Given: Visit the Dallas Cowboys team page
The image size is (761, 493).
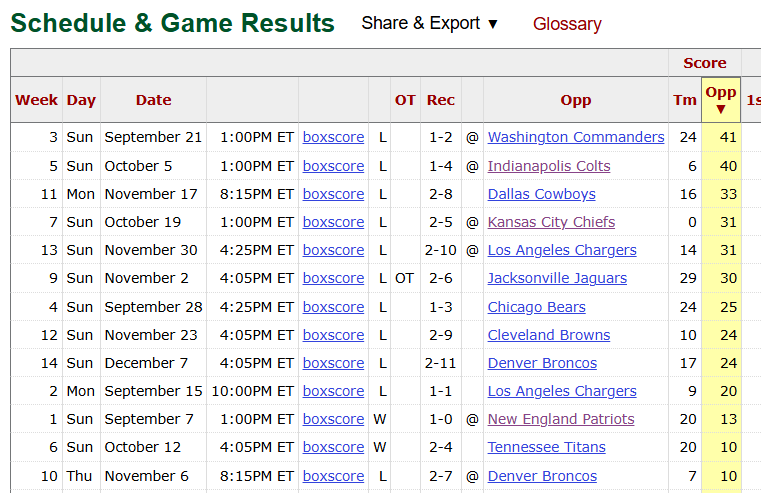Looking at the screenshot, I should [x=542, y=194].
